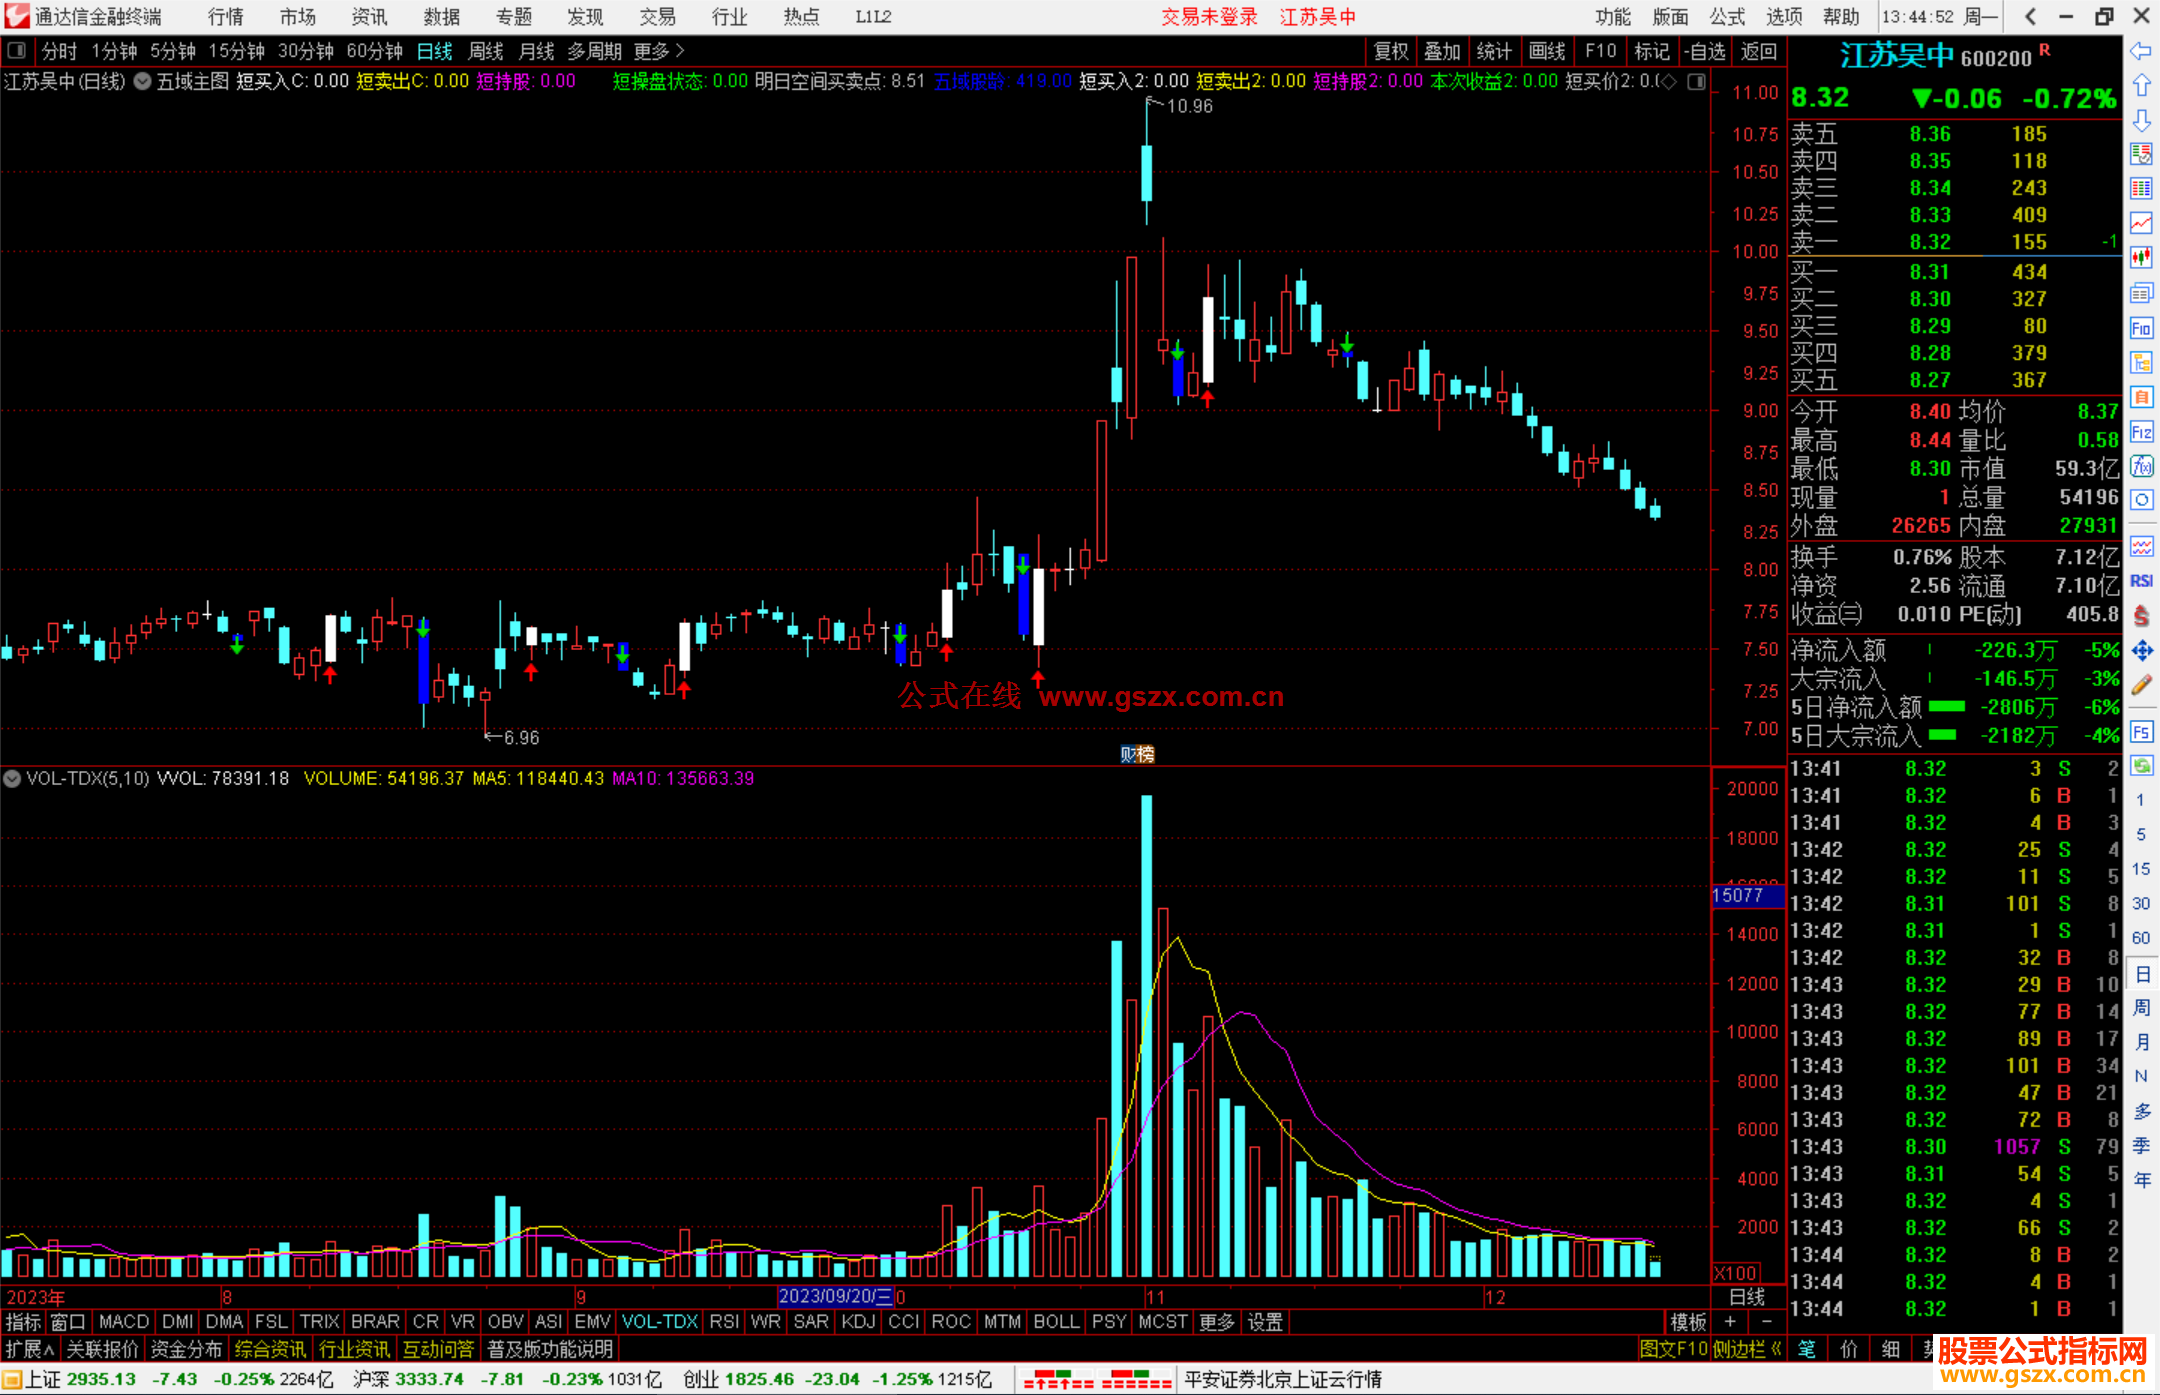The height and width of the screenshot is (1395, 2160).
Task: Click the RSI indicator icon in sidebar
Action: tap(2141, 581)
